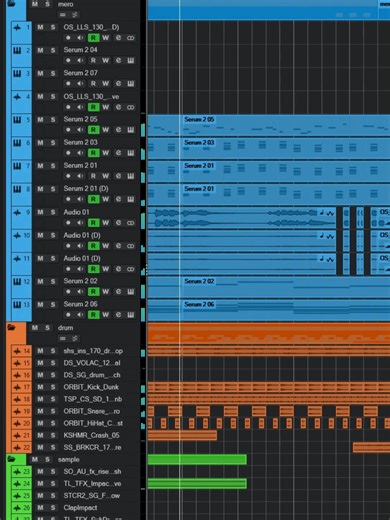Select the ORBIT_Kick_Dunk track name
Image resolution: width=390 pixels, height=520 pixels.
pos(91,387)
